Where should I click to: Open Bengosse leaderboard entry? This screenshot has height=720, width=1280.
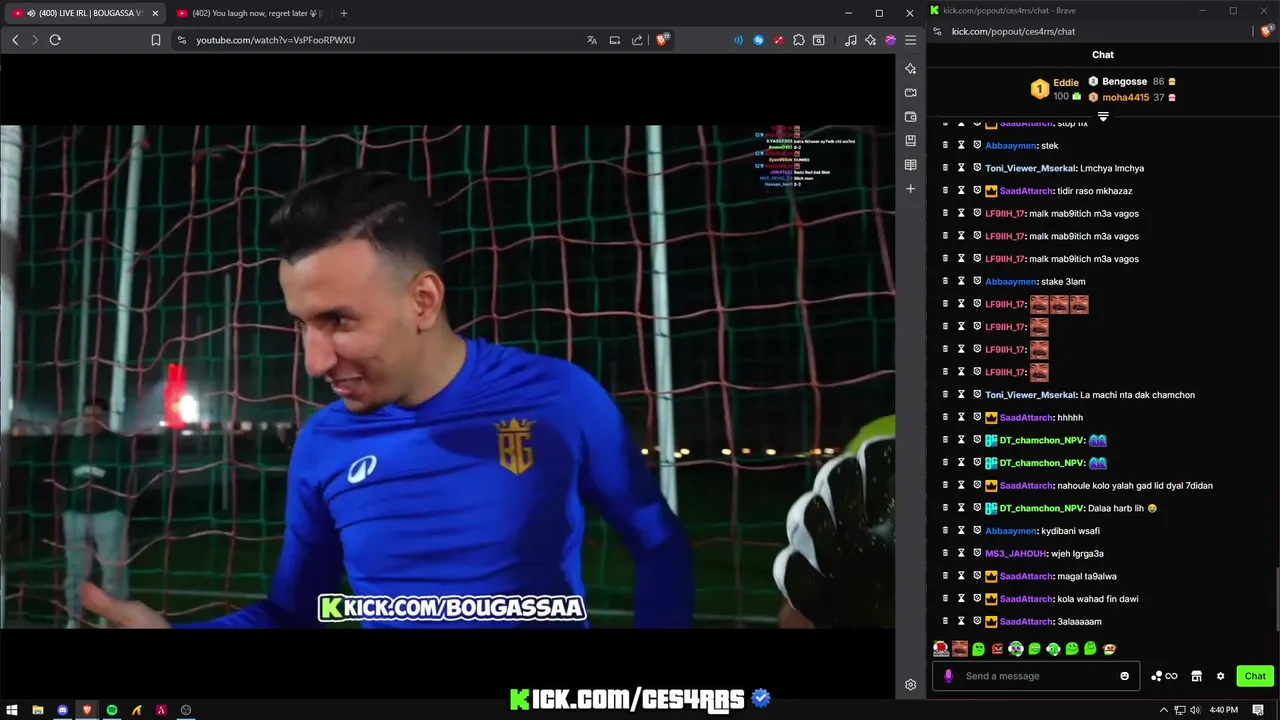[x=1132, y=81]
